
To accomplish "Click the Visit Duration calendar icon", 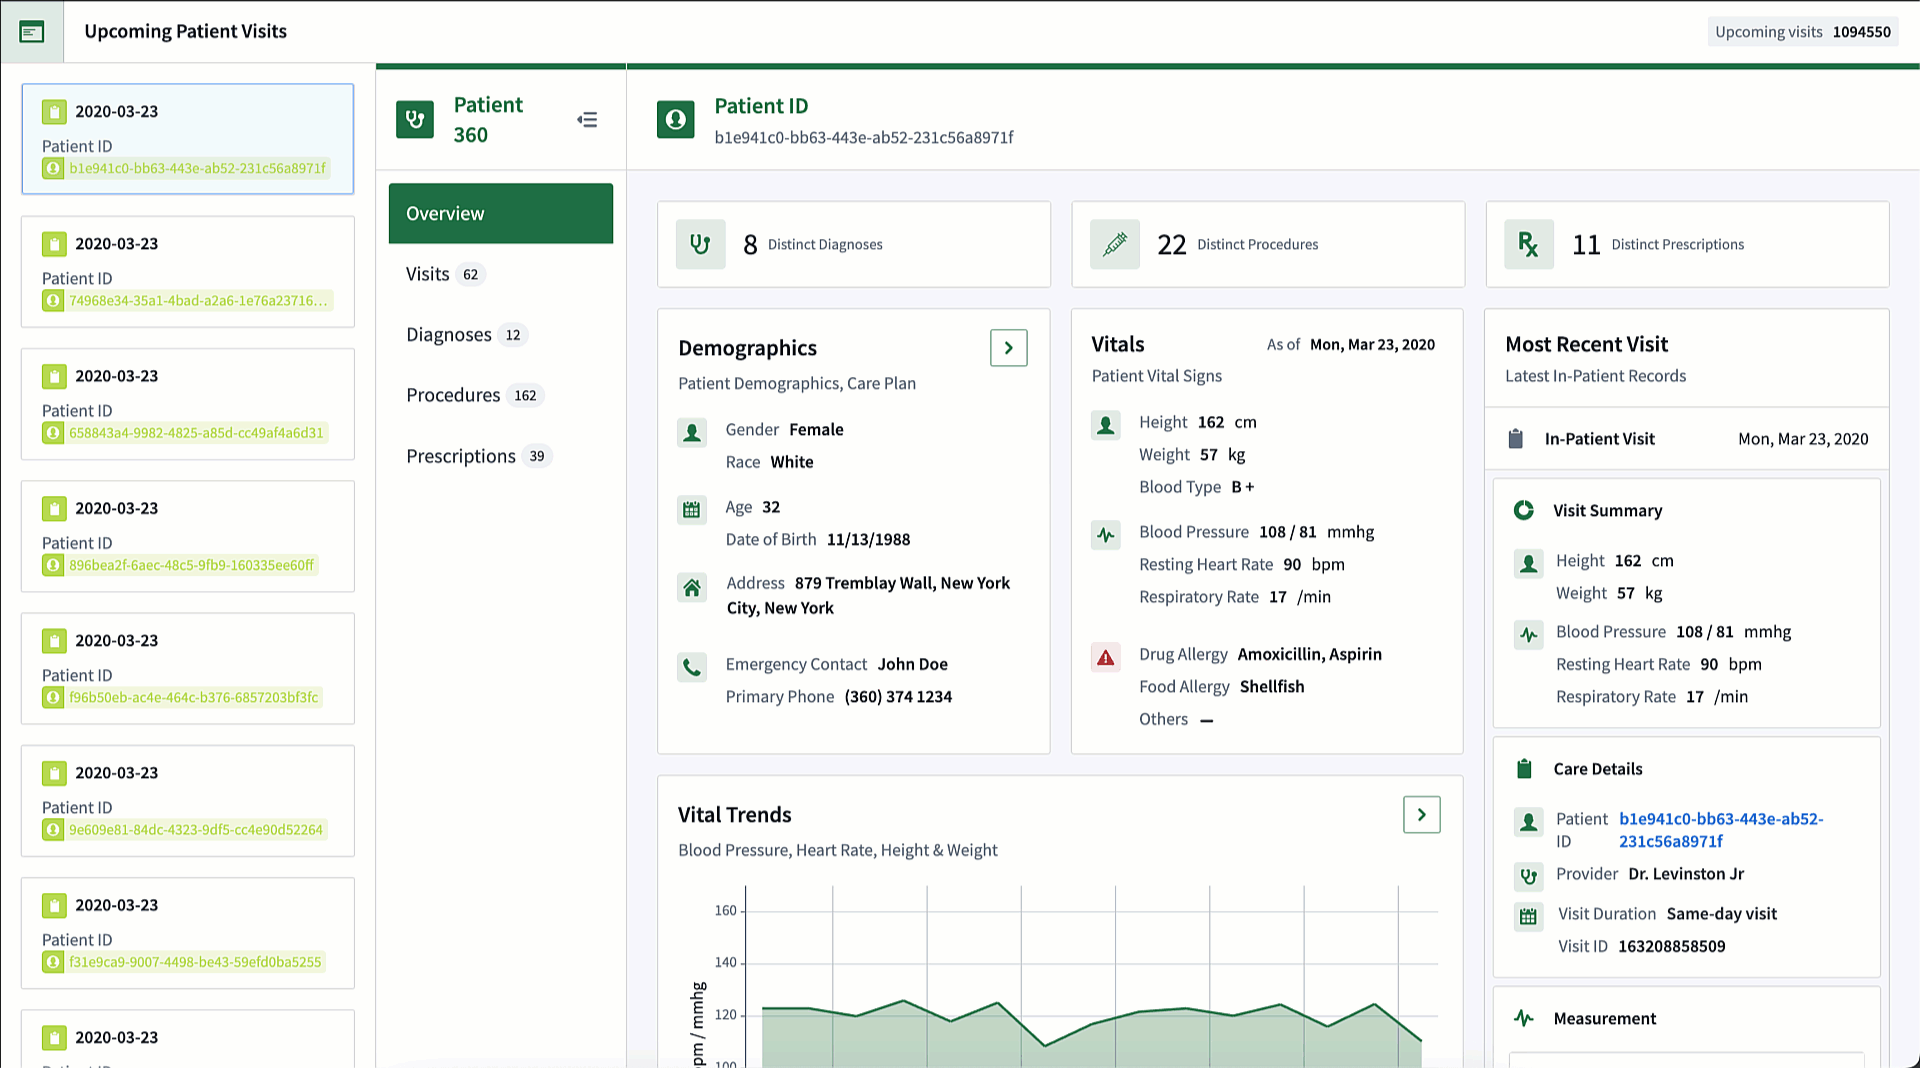I will point(1528,916).
